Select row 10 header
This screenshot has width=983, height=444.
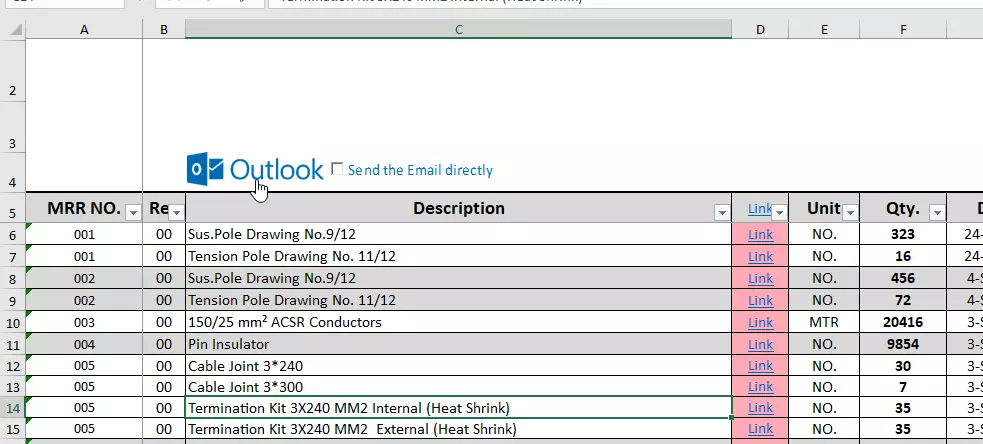(13, 322)
